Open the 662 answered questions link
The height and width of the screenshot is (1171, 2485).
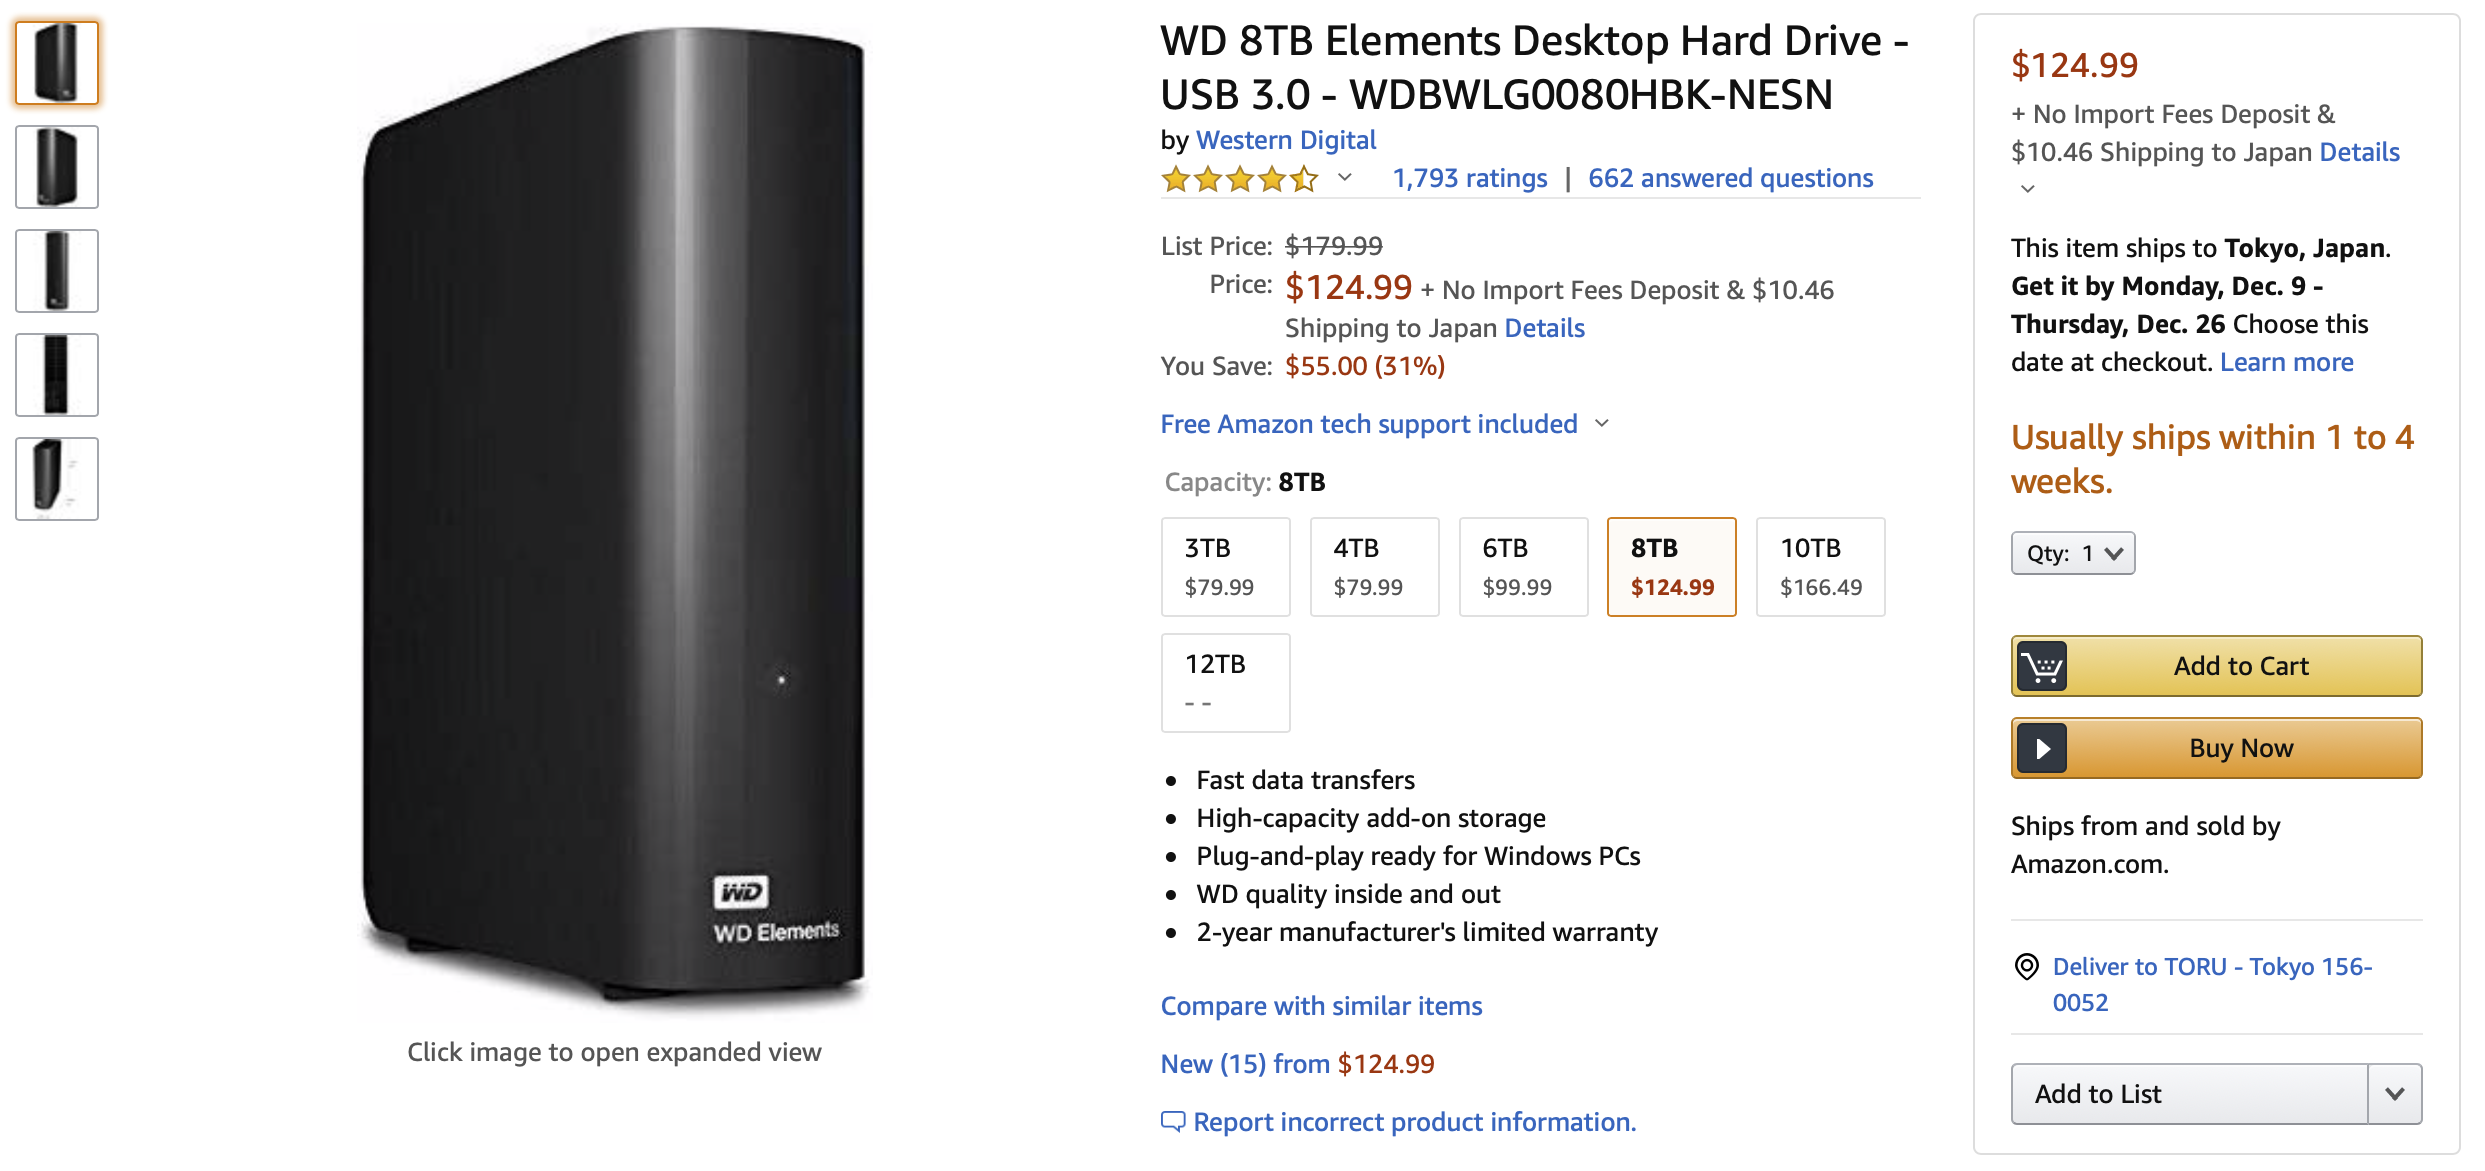pos(1730,178)
